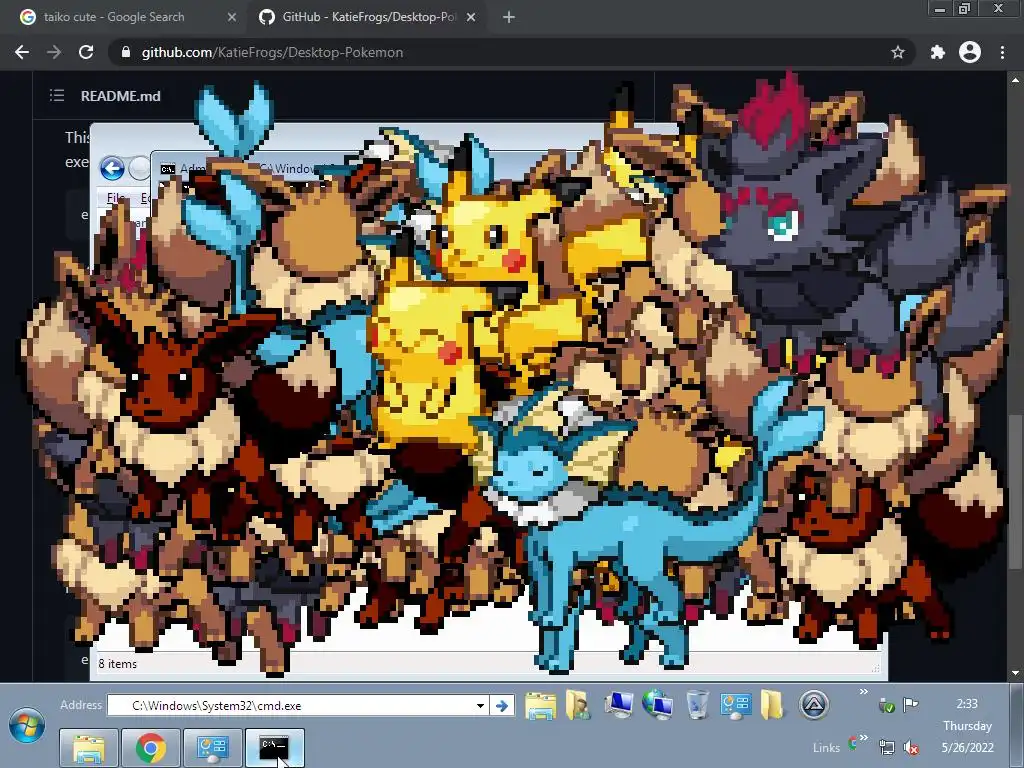
Task: Click the round triangle logo icon
Action: [814, 705]
